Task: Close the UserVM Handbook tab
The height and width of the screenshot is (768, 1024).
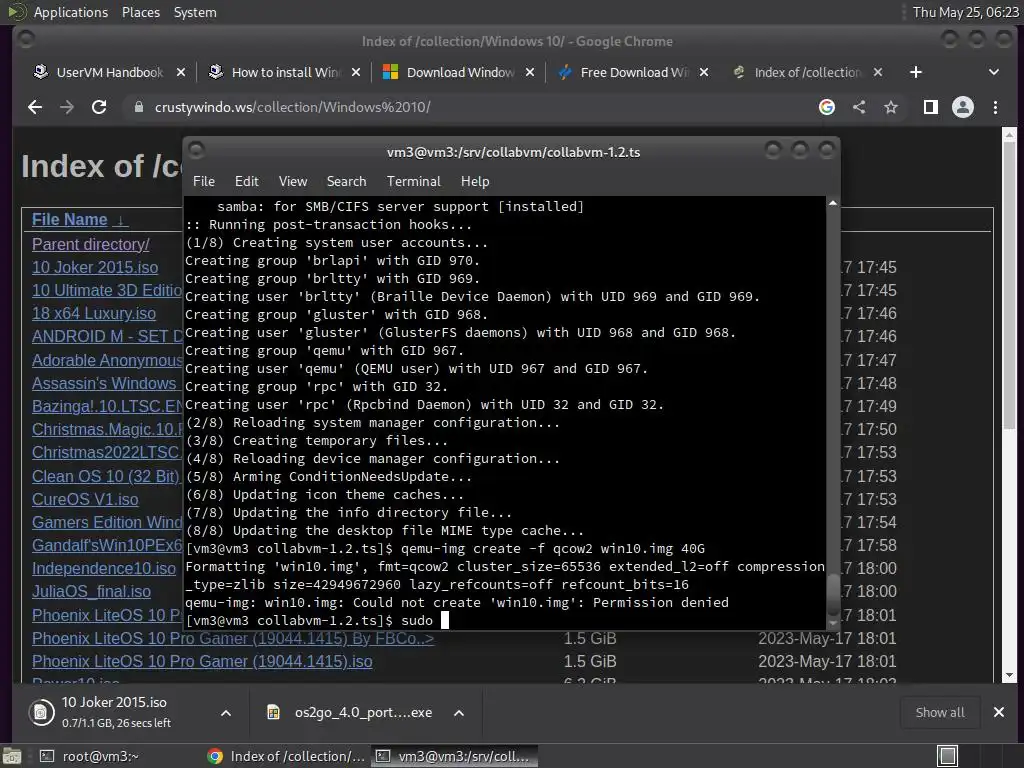Action: click(x=181, y=72)
